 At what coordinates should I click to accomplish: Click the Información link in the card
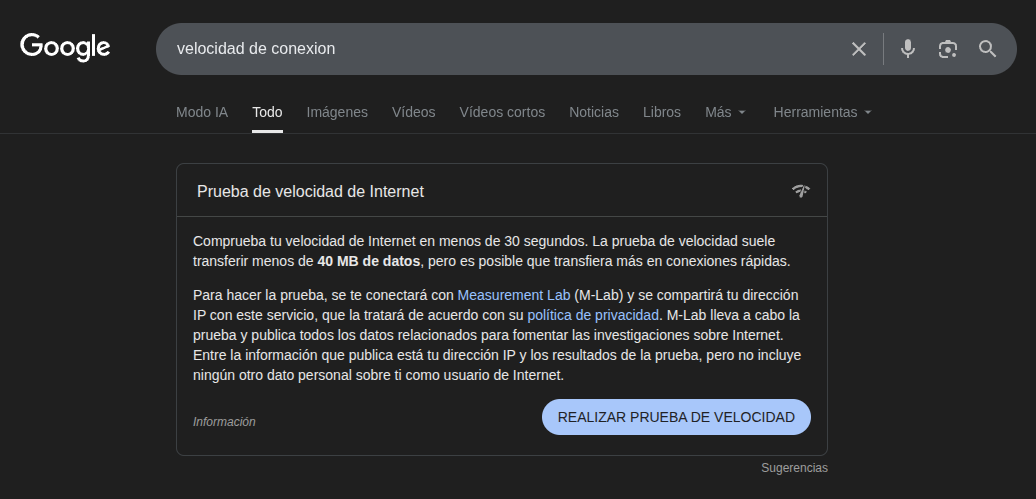point(224,422)
